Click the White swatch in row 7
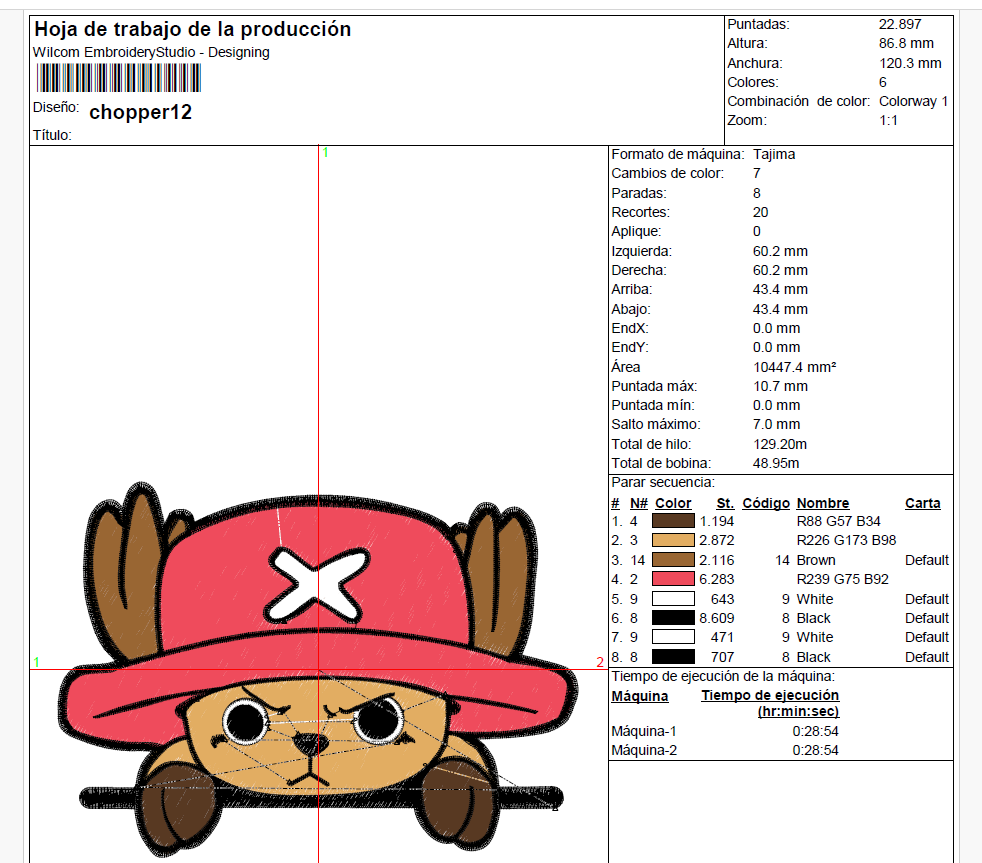The height and width of the screenshot is (863, 982). (x=673, y=637)
